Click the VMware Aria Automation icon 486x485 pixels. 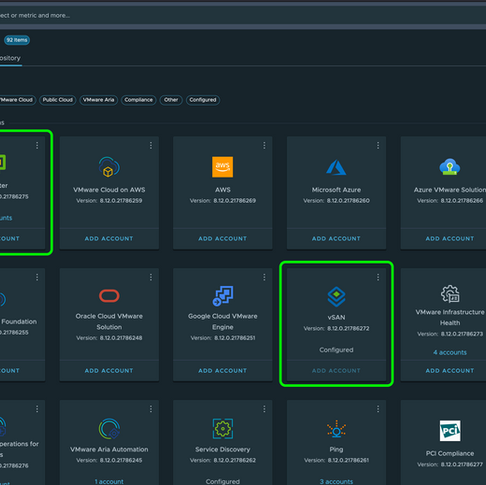click(109, 429)
